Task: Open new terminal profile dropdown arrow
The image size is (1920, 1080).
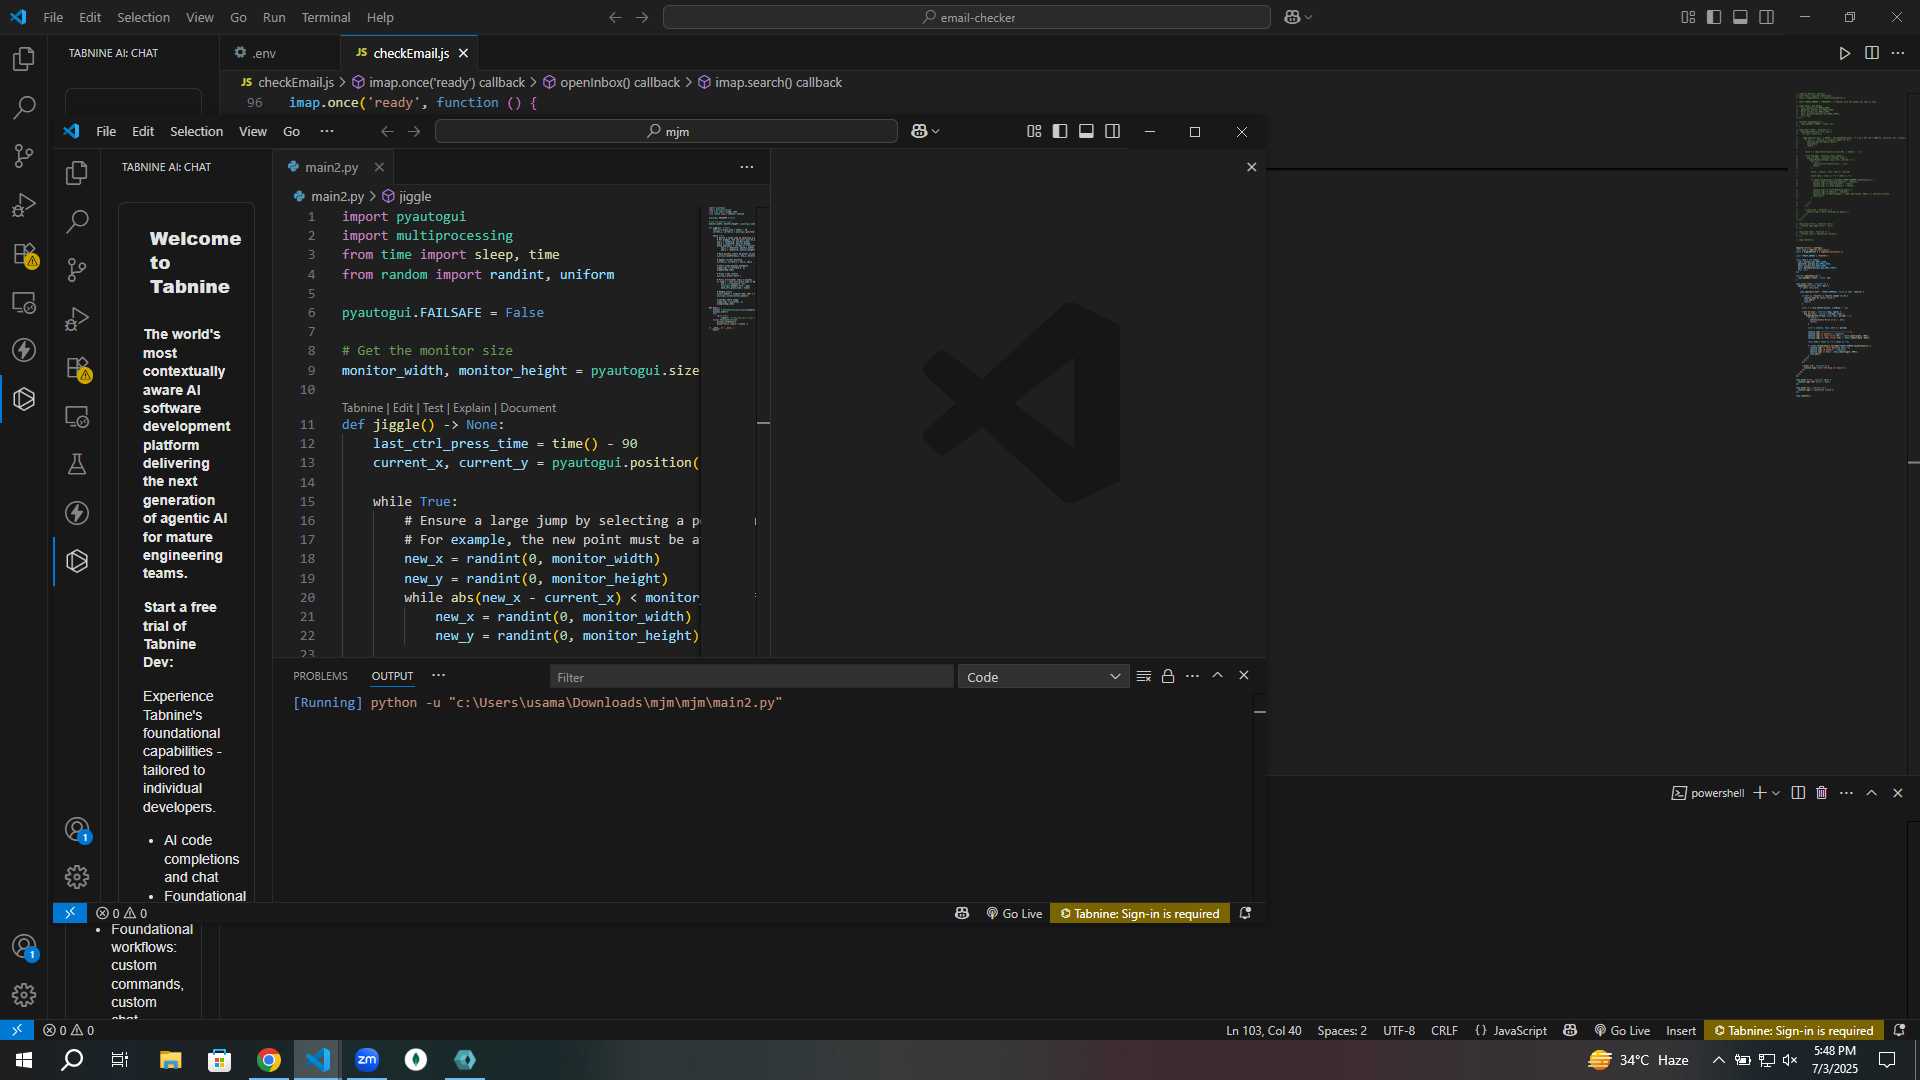Action: point(1776,793)
